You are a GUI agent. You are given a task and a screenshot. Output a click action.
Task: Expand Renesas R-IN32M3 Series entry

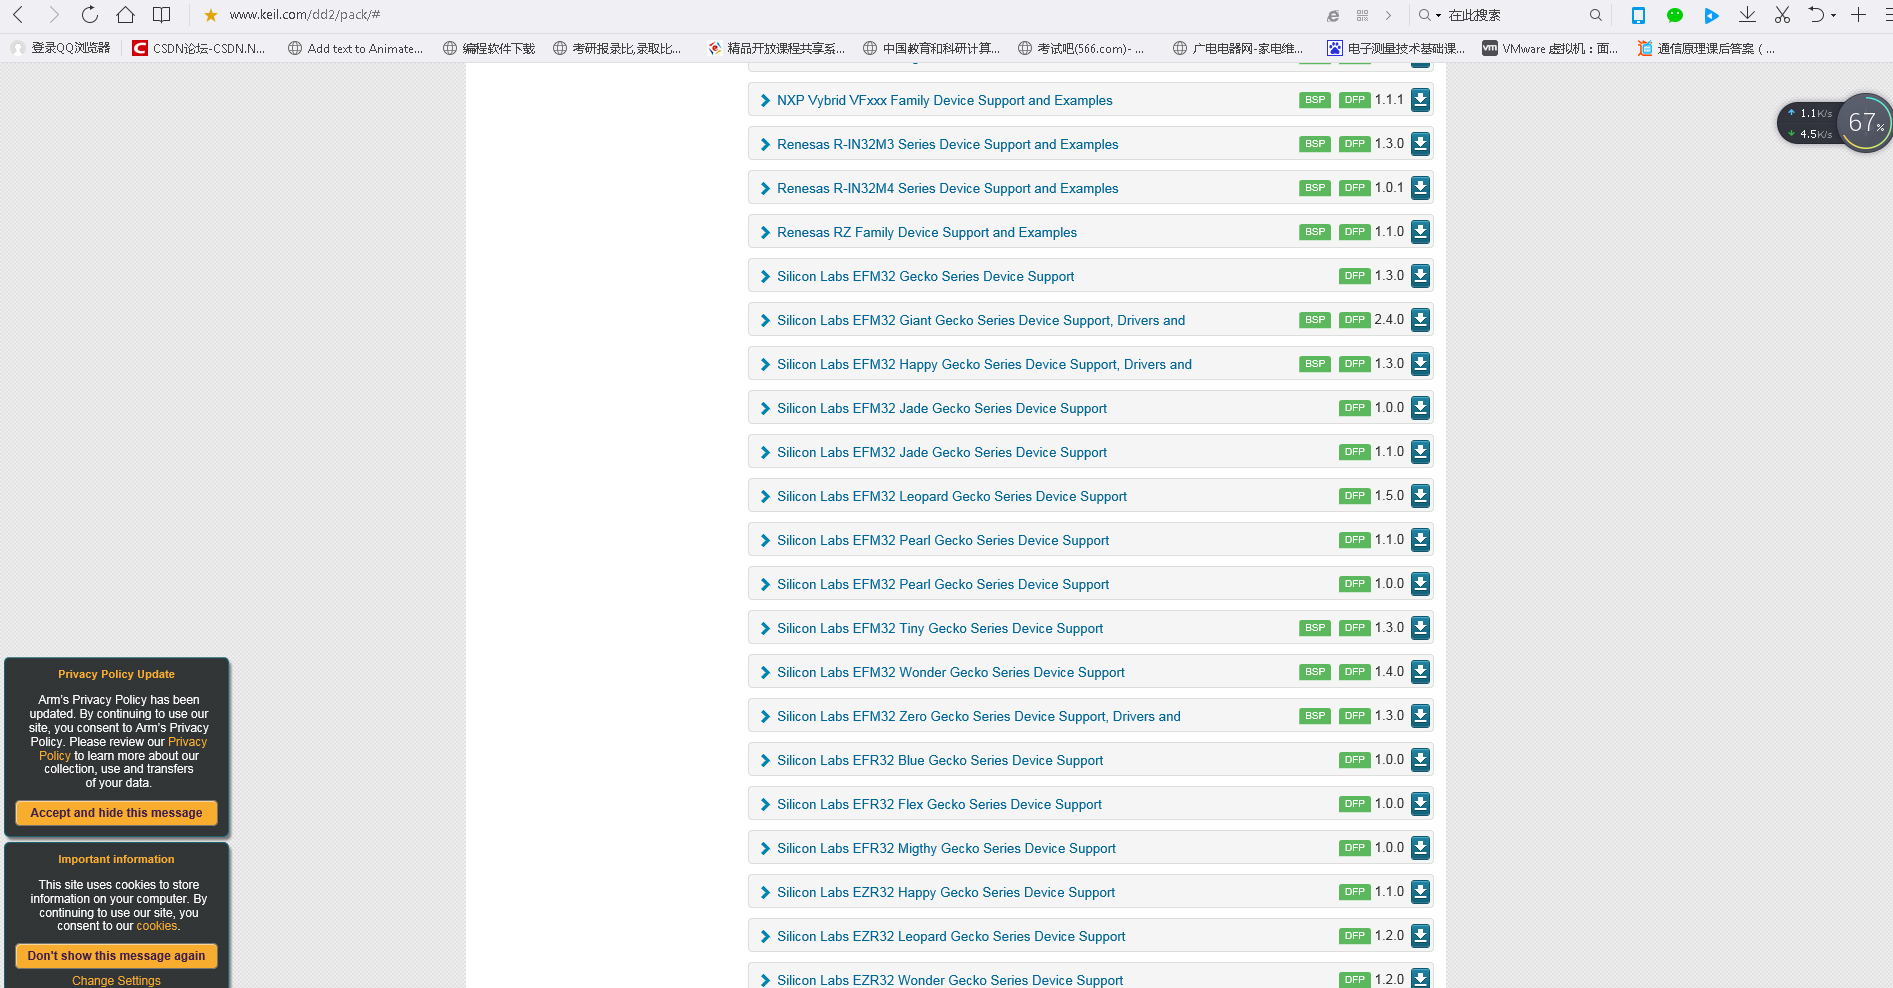tap(765, 144)
